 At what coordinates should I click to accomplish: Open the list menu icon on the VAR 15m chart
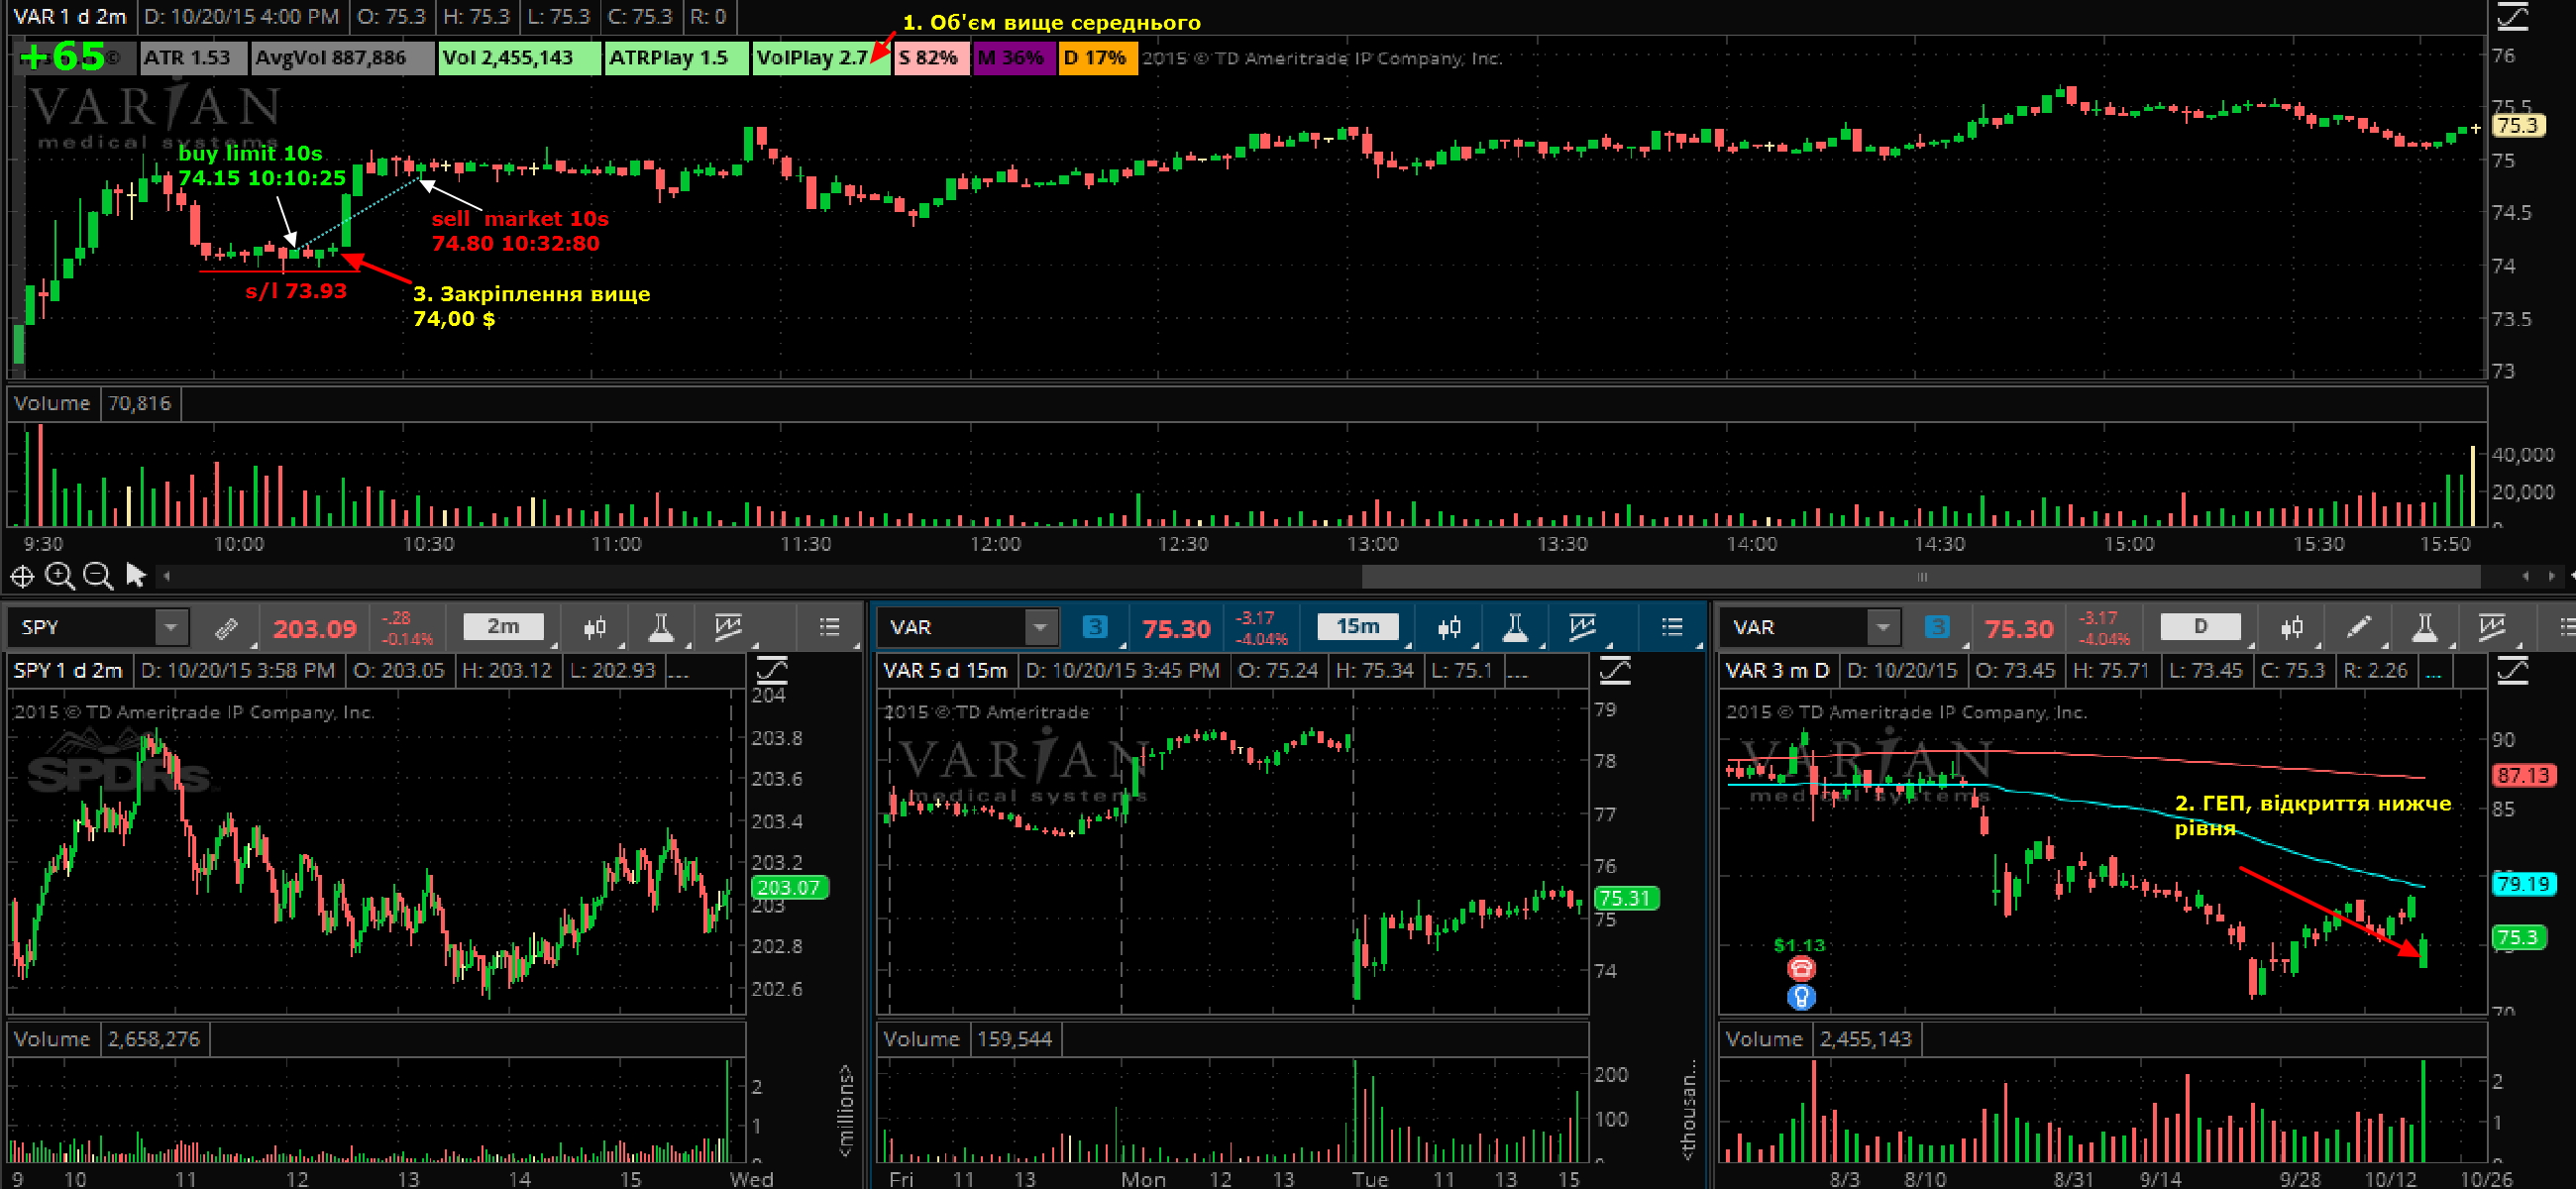click(x=1672, y=627)
